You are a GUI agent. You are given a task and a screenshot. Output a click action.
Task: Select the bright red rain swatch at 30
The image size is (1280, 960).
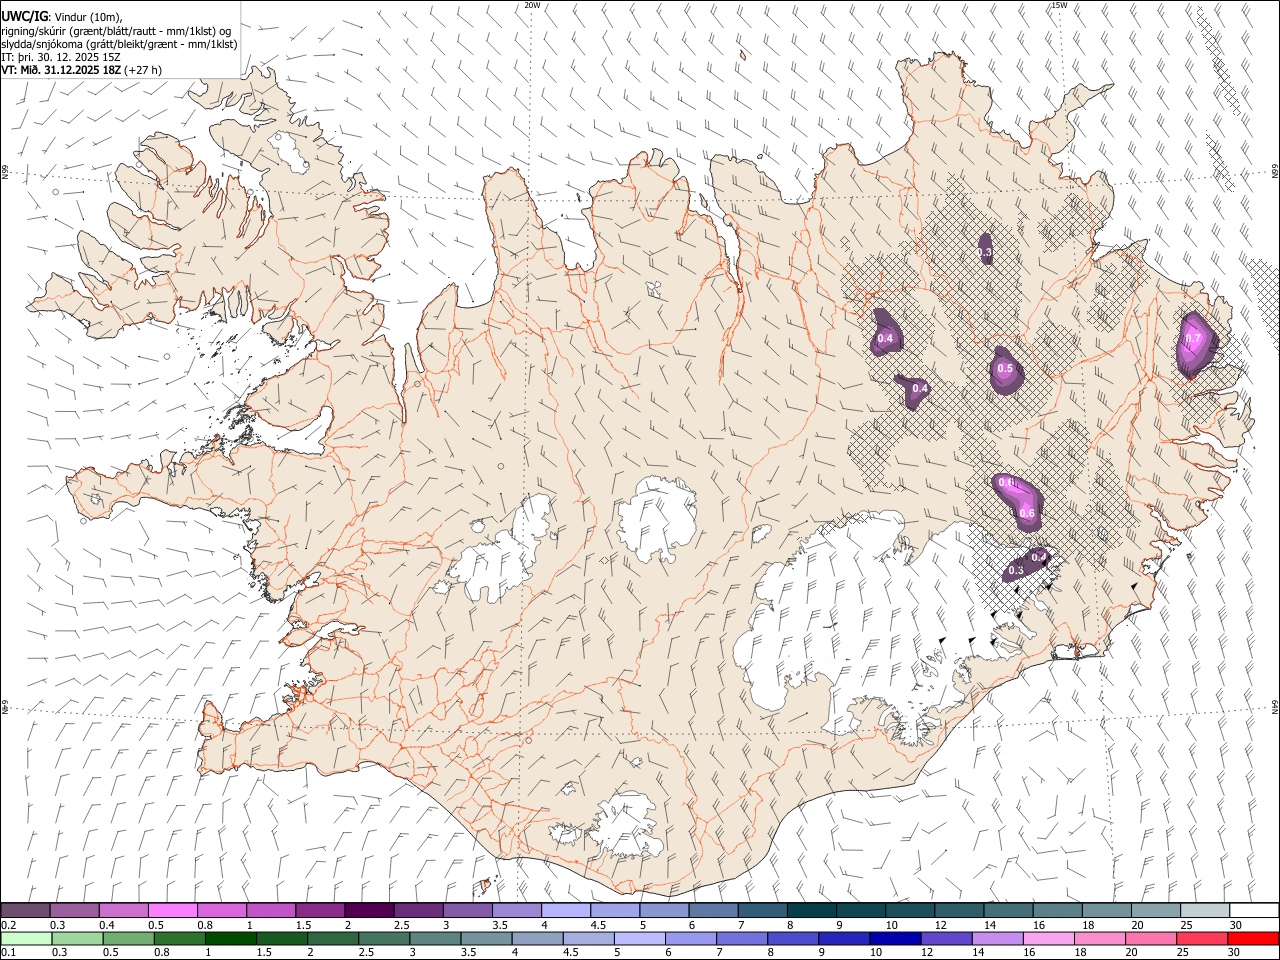1252,938
